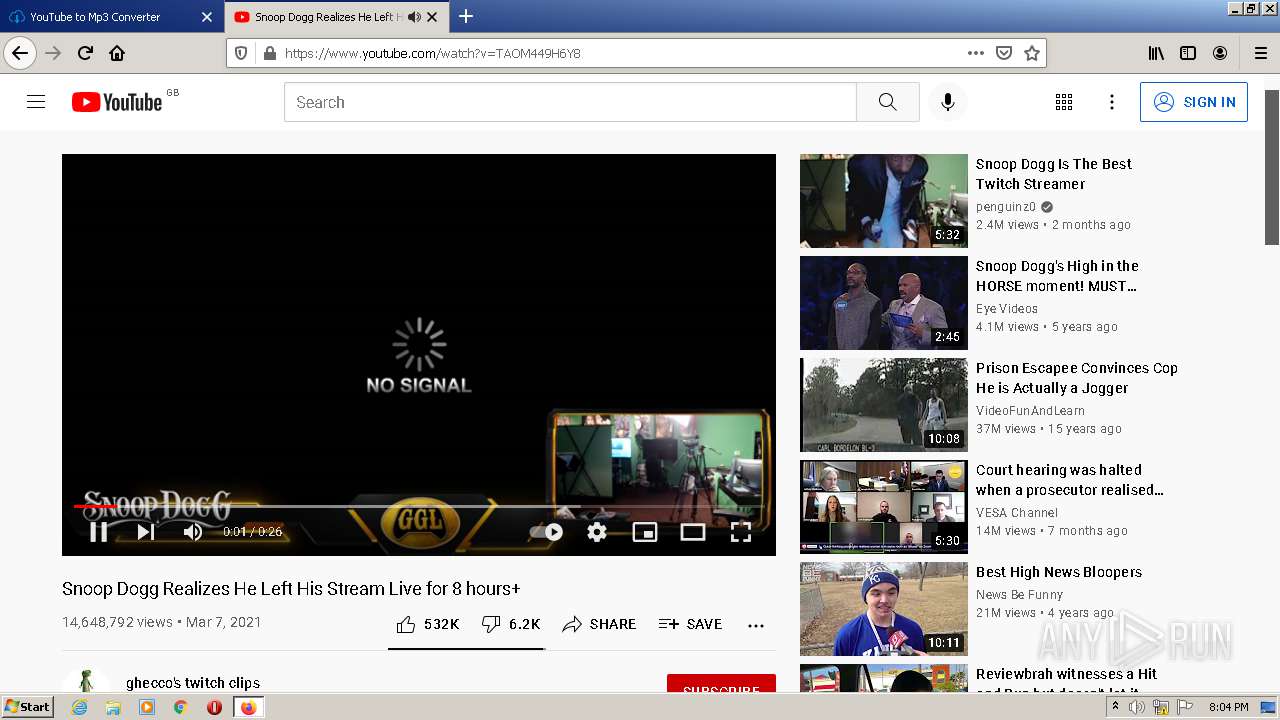Open Snoop Dogg's High in the HORSE moment title
Image resolution: width=1280 pixels, height=720 pixels.
tap(1057, 276)
